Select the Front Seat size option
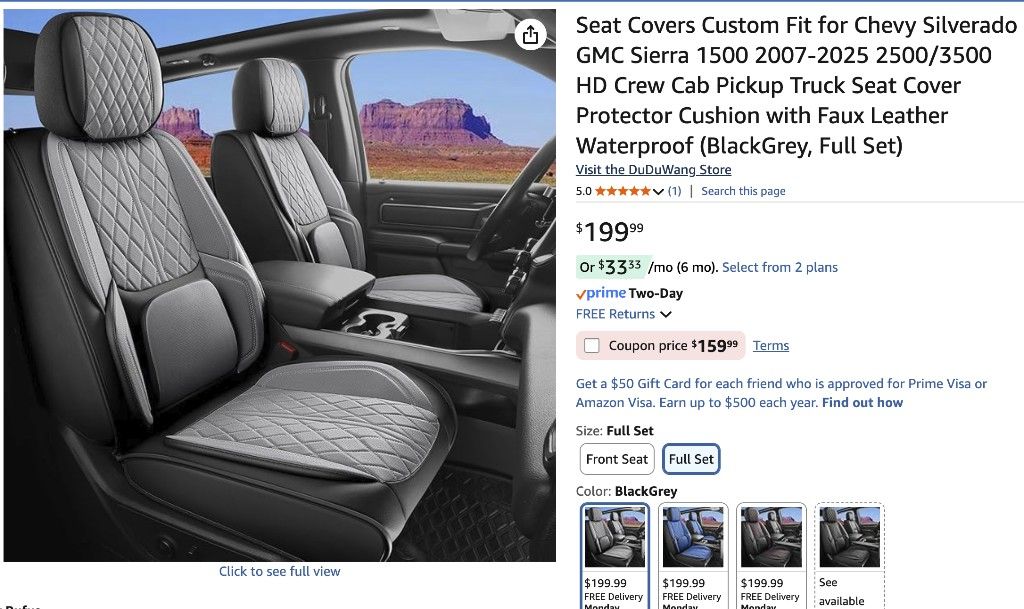The image size is (1024, 609). pos(617,459)
